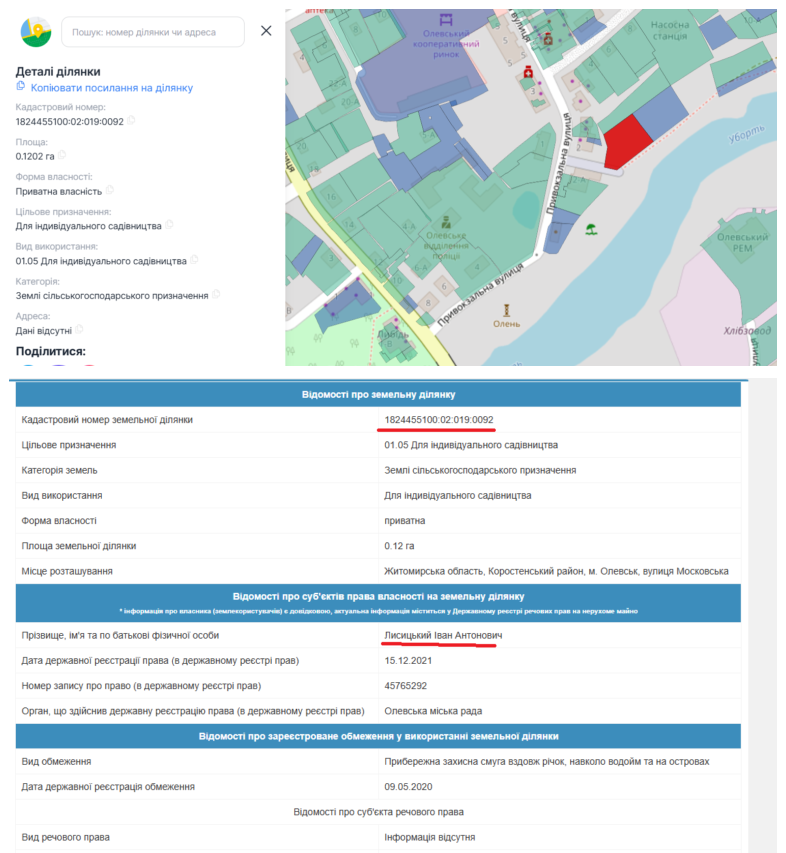Click the 'Прибережна захисна смуга' restriction cell
Screen dimensions: 786x853
click(547, 762)
